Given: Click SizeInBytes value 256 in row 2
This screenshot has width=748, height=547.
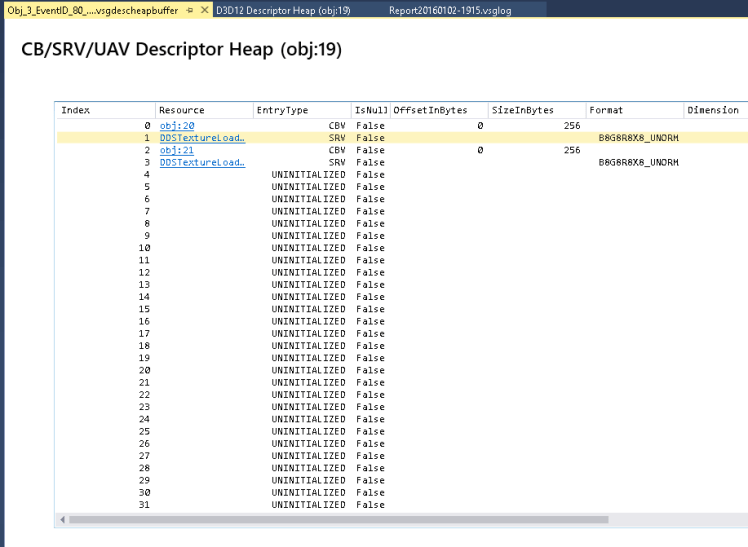Looking at the screenshot, I should [x=571, y=150].
